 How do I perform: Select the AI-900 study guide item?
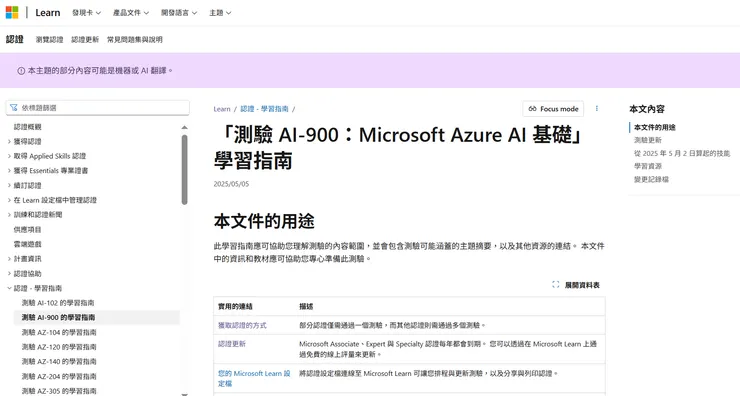click(58, 317)
